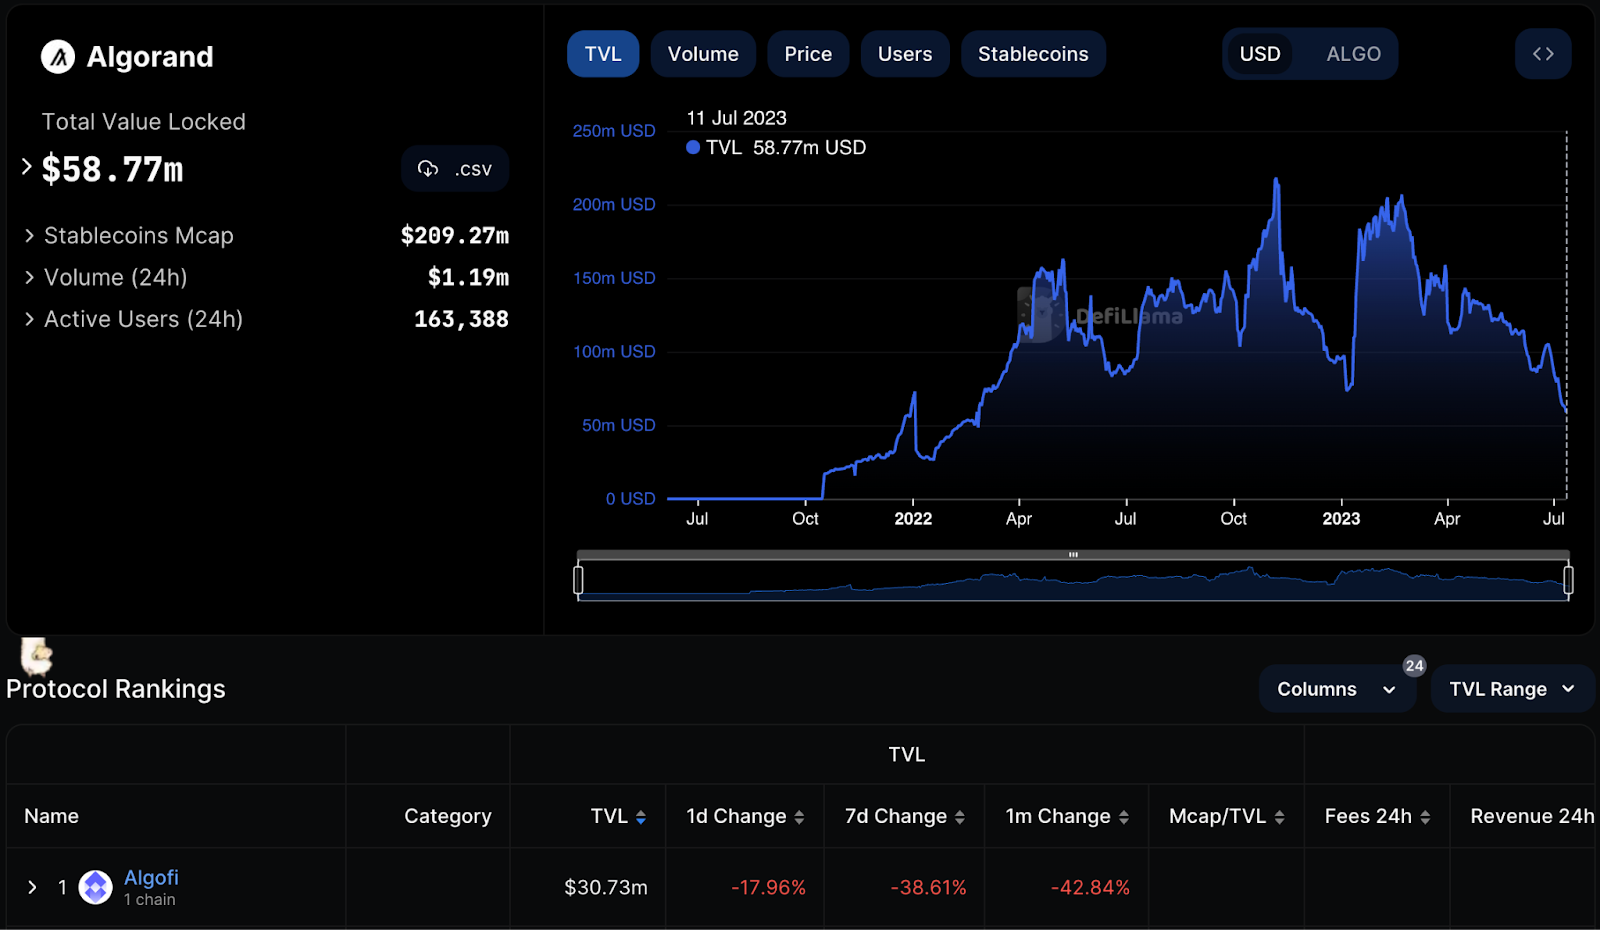
Task: Open the Columns dropdown
Action: click(1336, 689)
